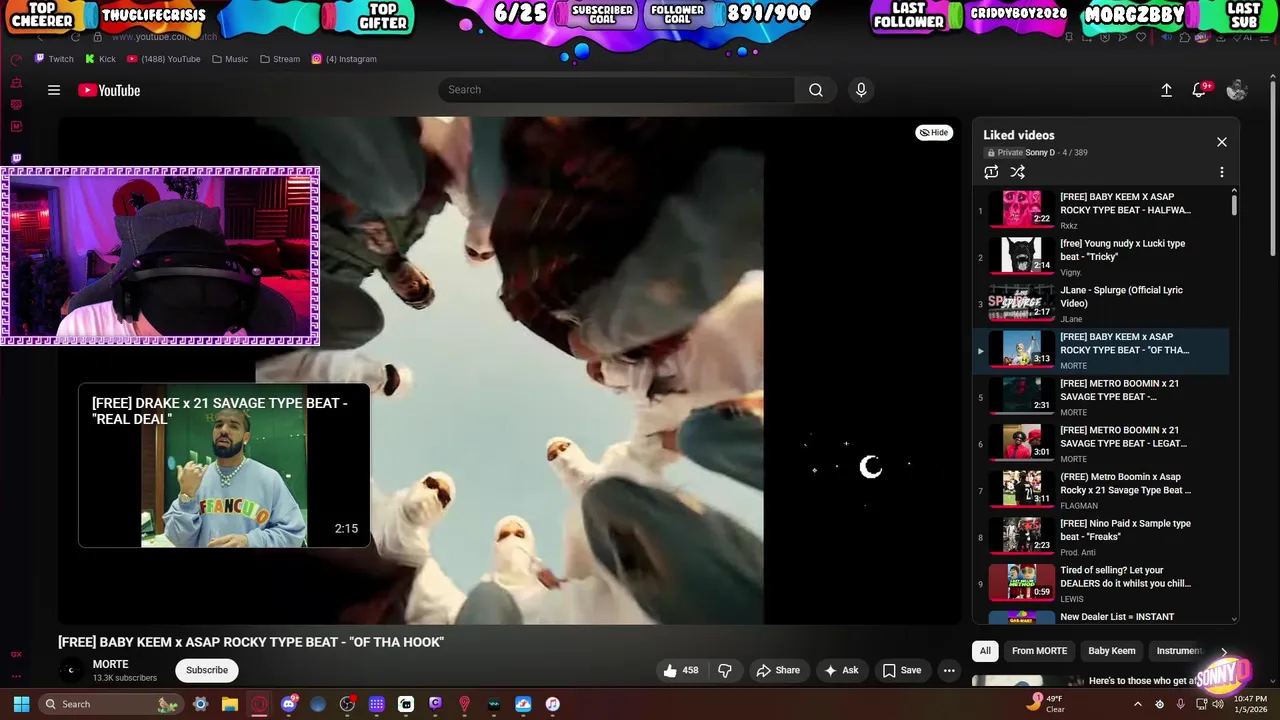Open the browser extensions puzzle icon
Image resolution: width=1280 pixels, height=720 pixels.
[x=1185, y=37]
